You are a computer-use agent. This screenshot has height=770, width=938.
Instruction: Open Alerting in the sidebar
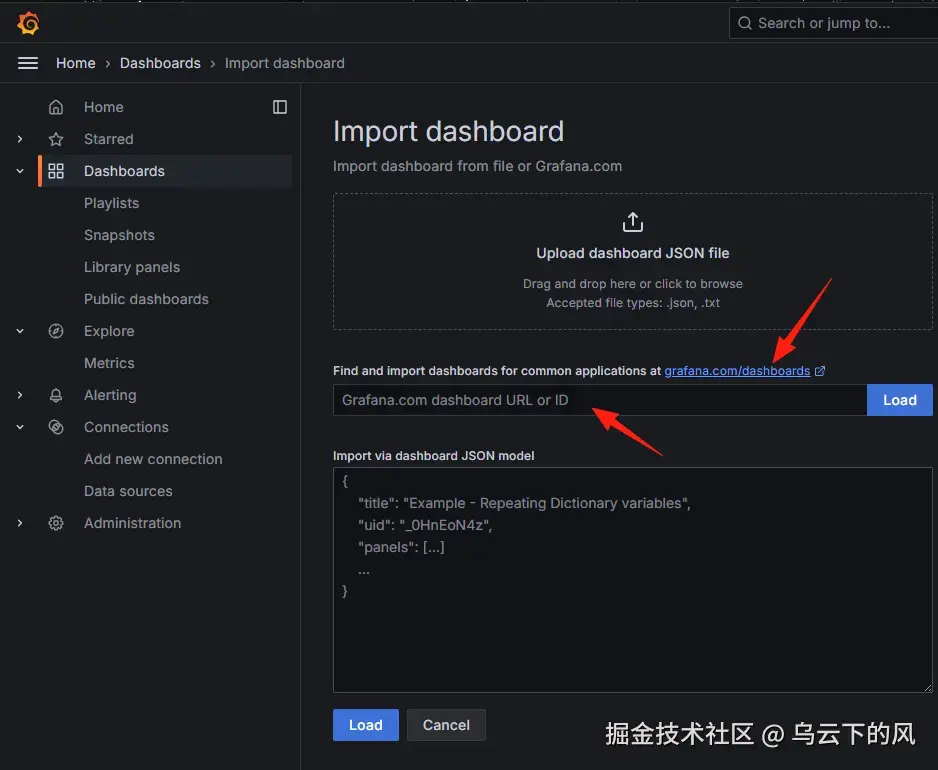pos(110,395)
